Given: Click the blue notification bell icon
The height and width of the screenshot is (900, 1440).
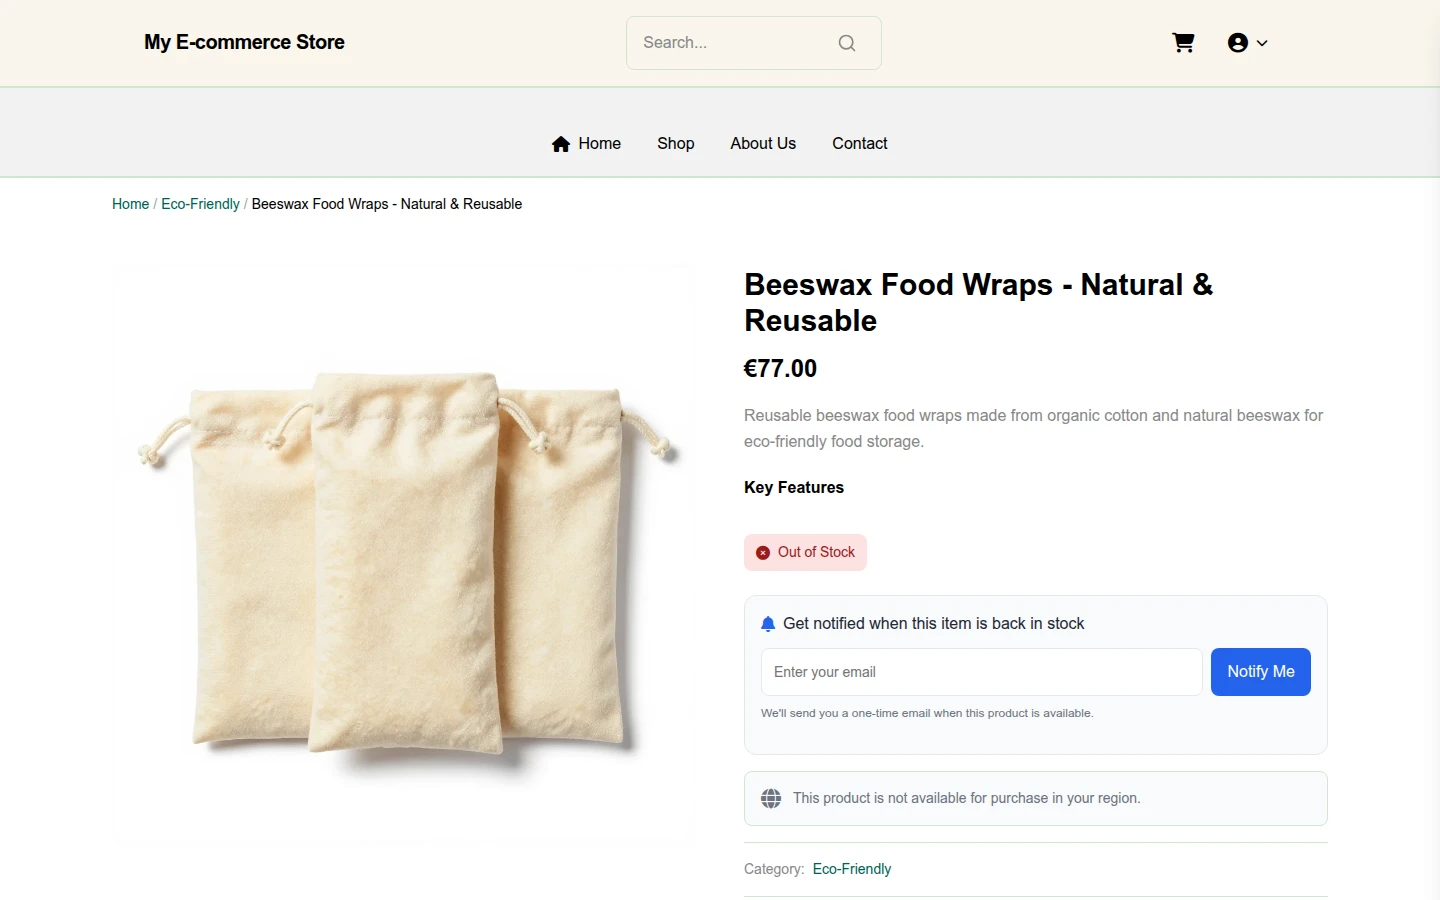Looking at the screenshot, I should [768, 624].
